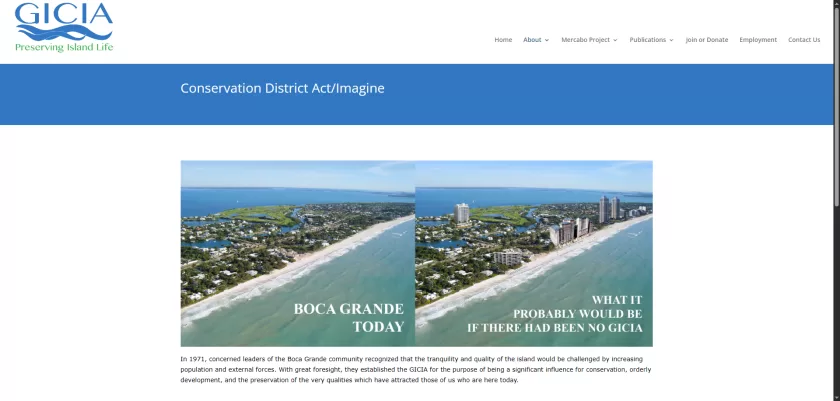The height and width of the screenshot is (401, 840).
Task: Click the BOCA GRANDE TODAY caption text
Action: (x=348, y=318)
